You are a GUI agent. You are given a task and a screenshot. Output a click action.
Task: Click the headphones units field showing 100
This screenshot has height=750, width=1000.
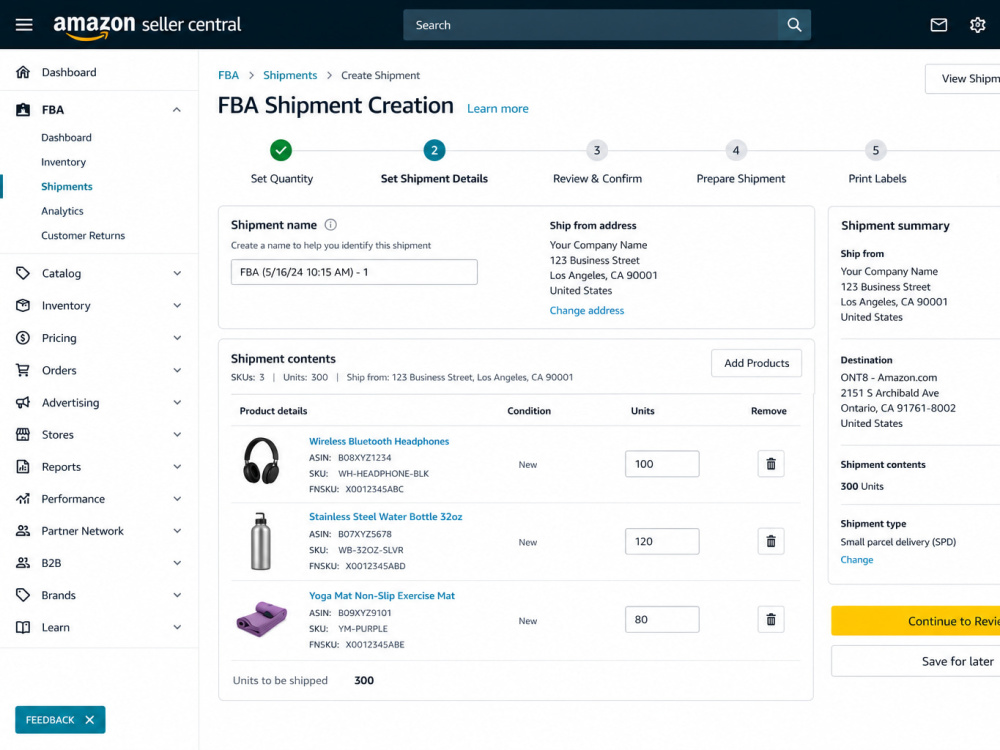(662, 464)
